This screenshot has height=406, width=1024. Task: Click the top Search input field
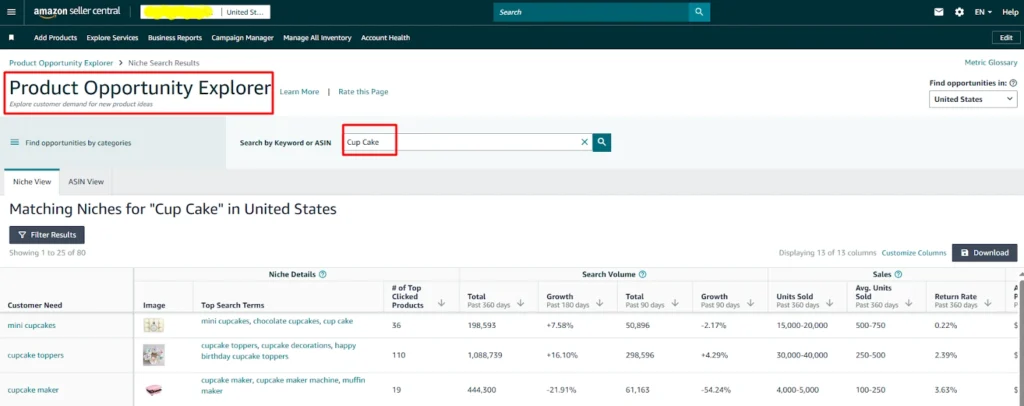591,12
